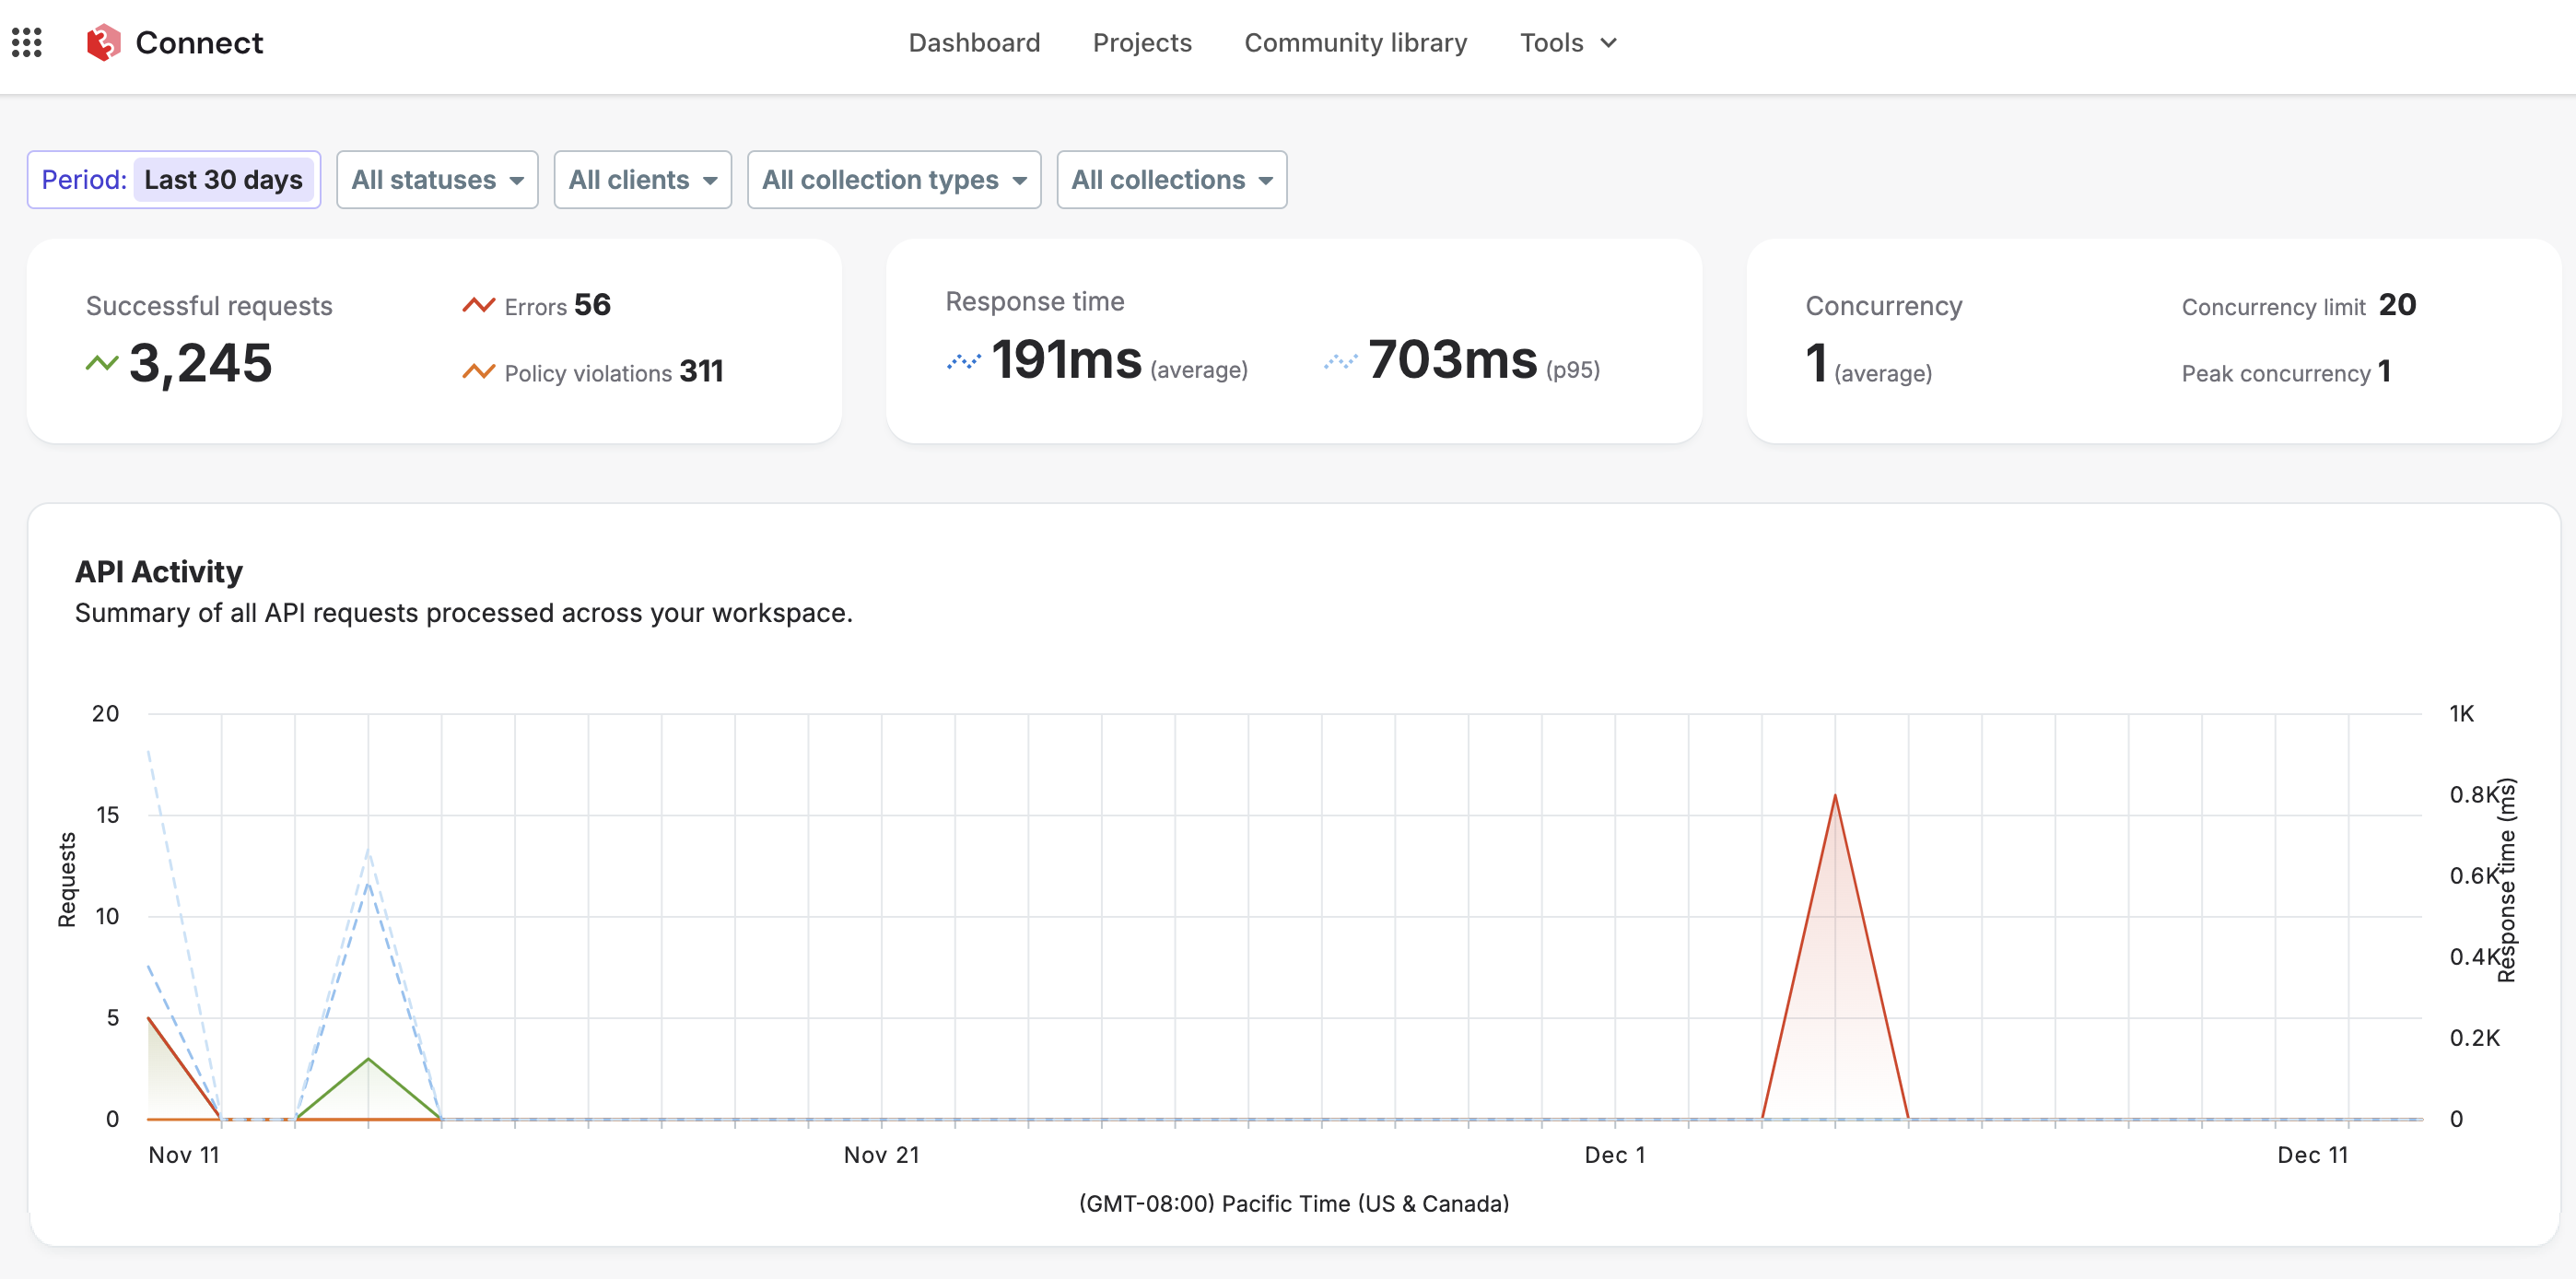Open the All statuses dropdown
This screenshot has width=2576, height=1279.
pyautogui.click(x=437, y=180)
